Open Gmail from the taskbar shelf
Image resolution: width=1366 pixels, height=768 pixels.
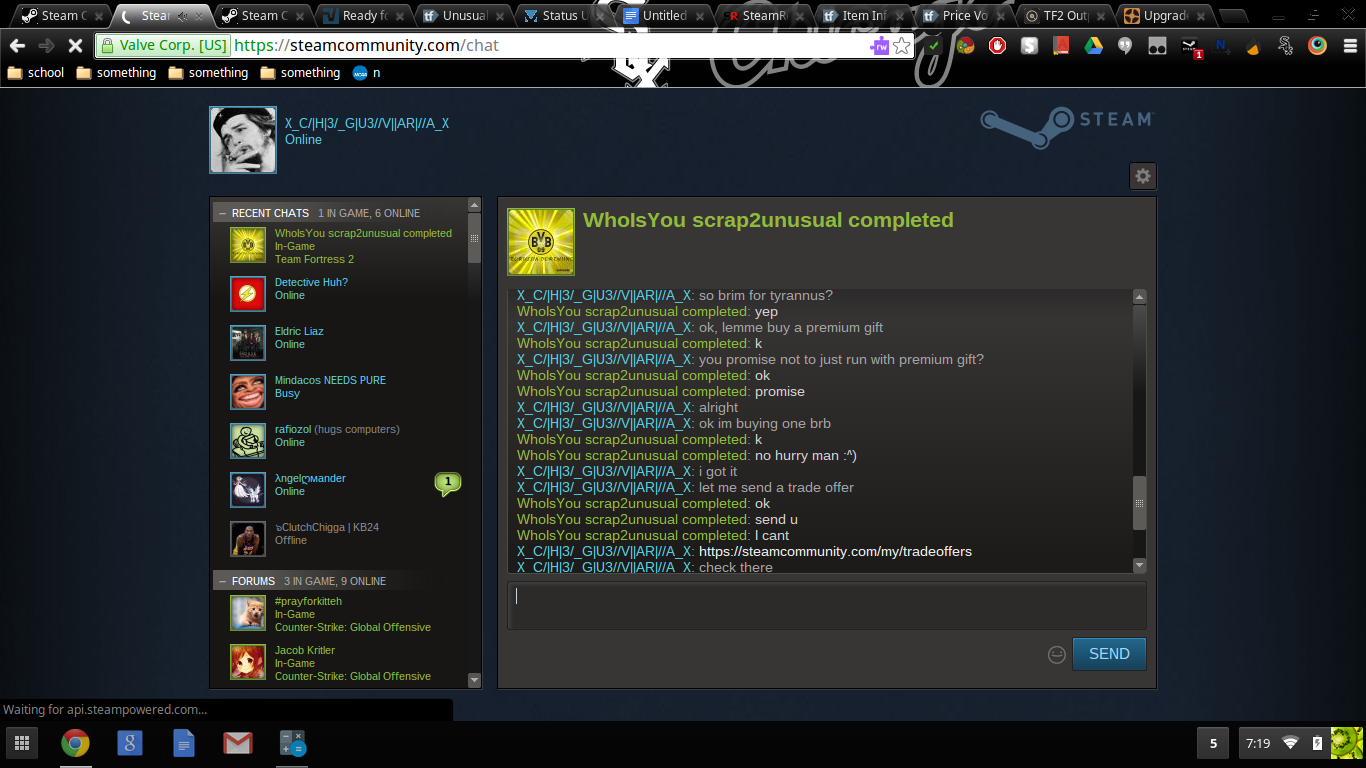pos(237,743)
